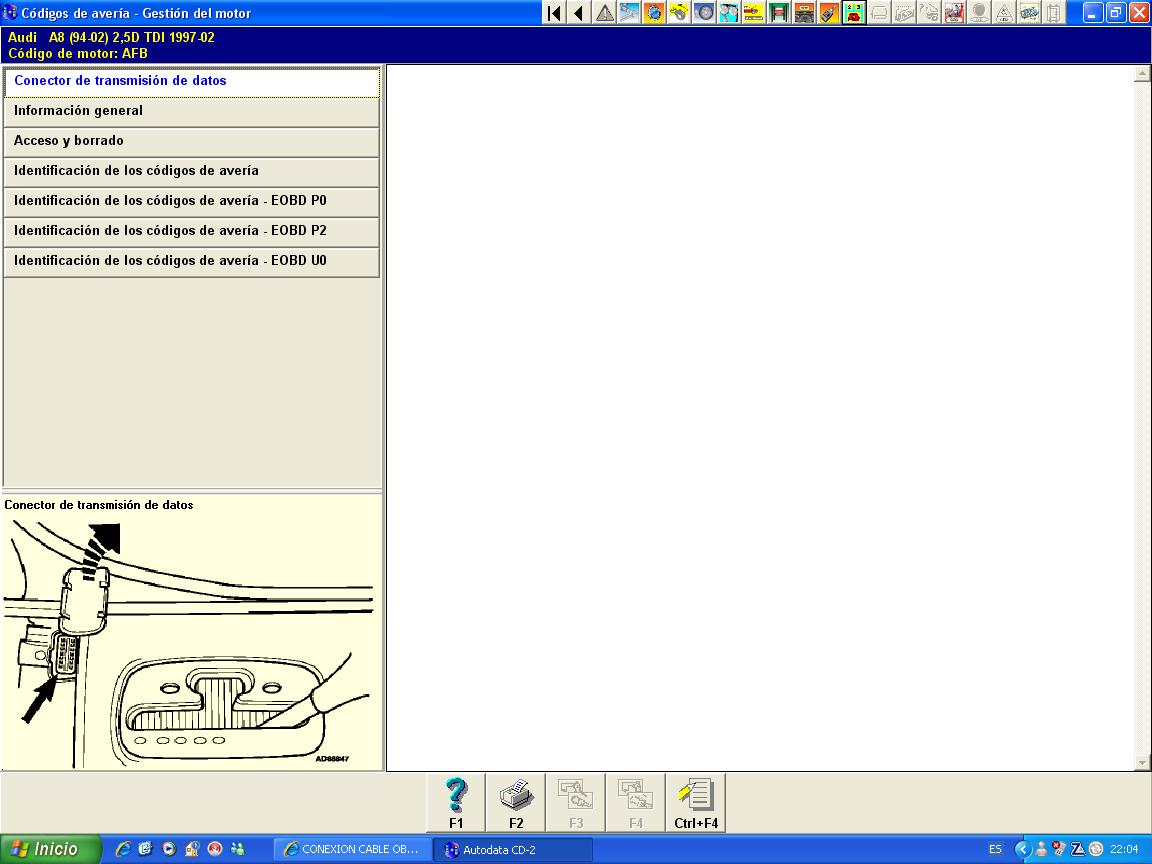The image size is (1152, 864).
Task: Select Conector de transmisión de datos
Action: point(192,82)
